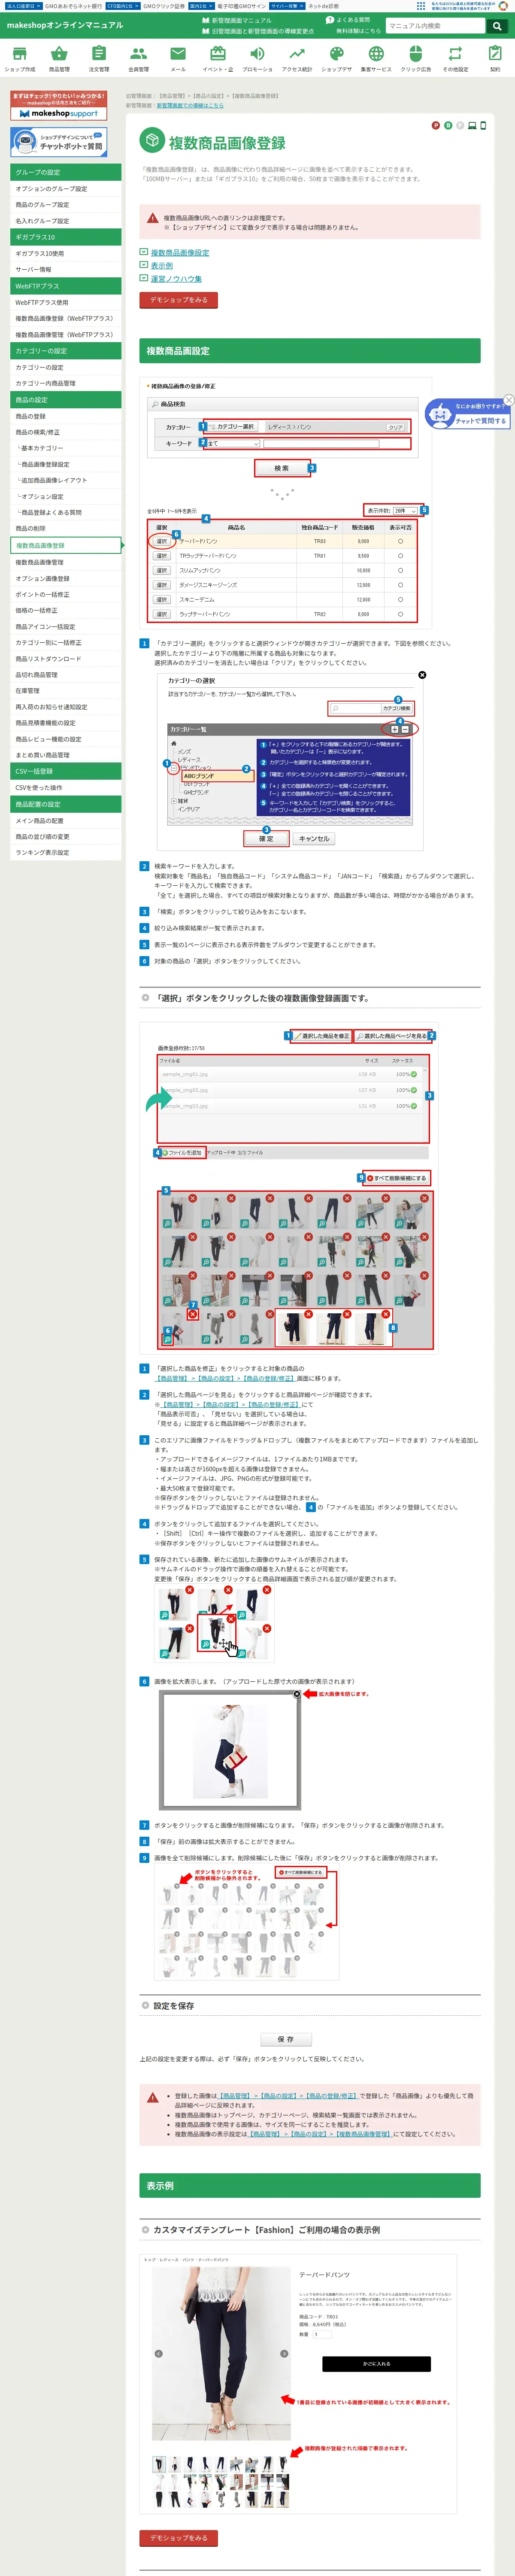Open GMOあおぞらネット銀行 top link
Screen dimensions: 515x2576
click(73, 6)
